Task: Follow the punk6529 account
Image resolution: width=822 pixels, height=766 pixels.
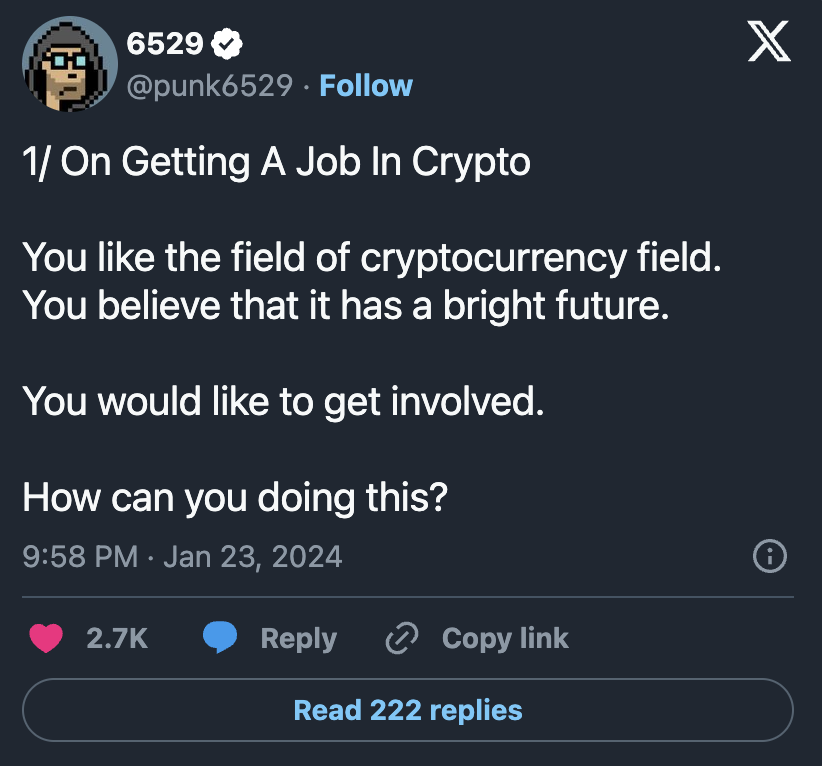Action: click(x=365, y=86)
